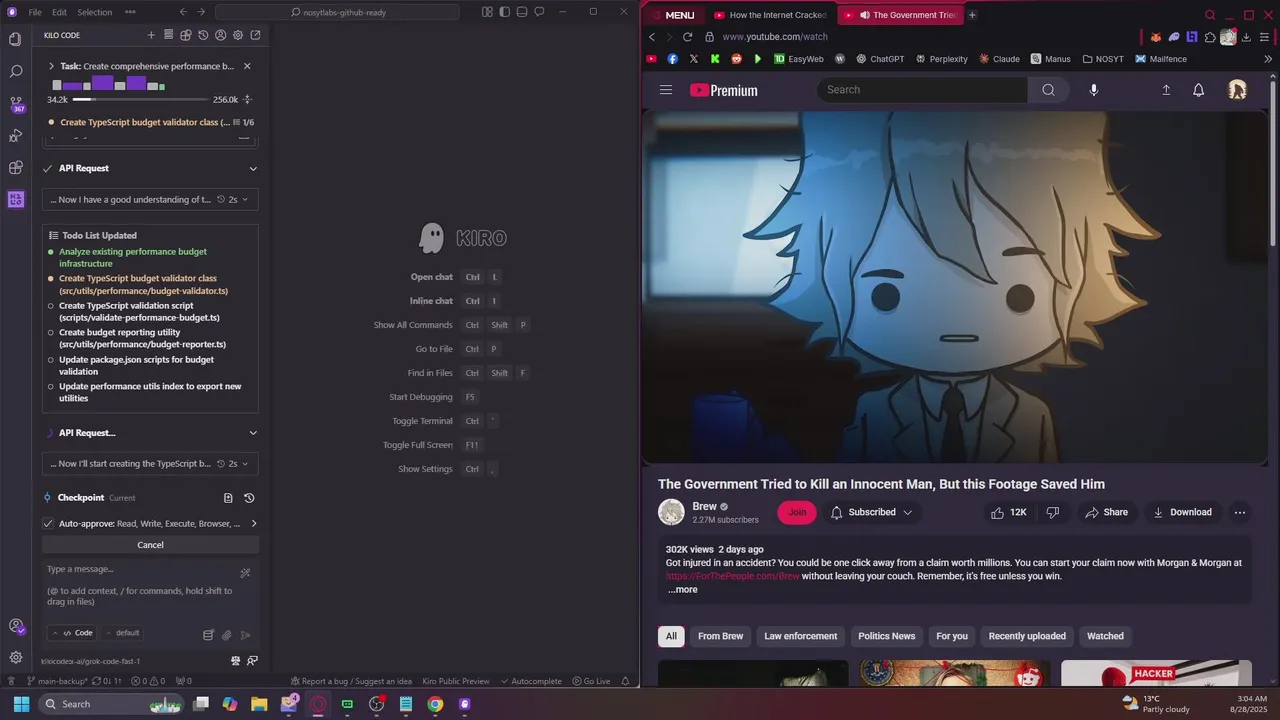
Task: Toggle Kiro primary sidebar layout icon
Action: [505, 12]
